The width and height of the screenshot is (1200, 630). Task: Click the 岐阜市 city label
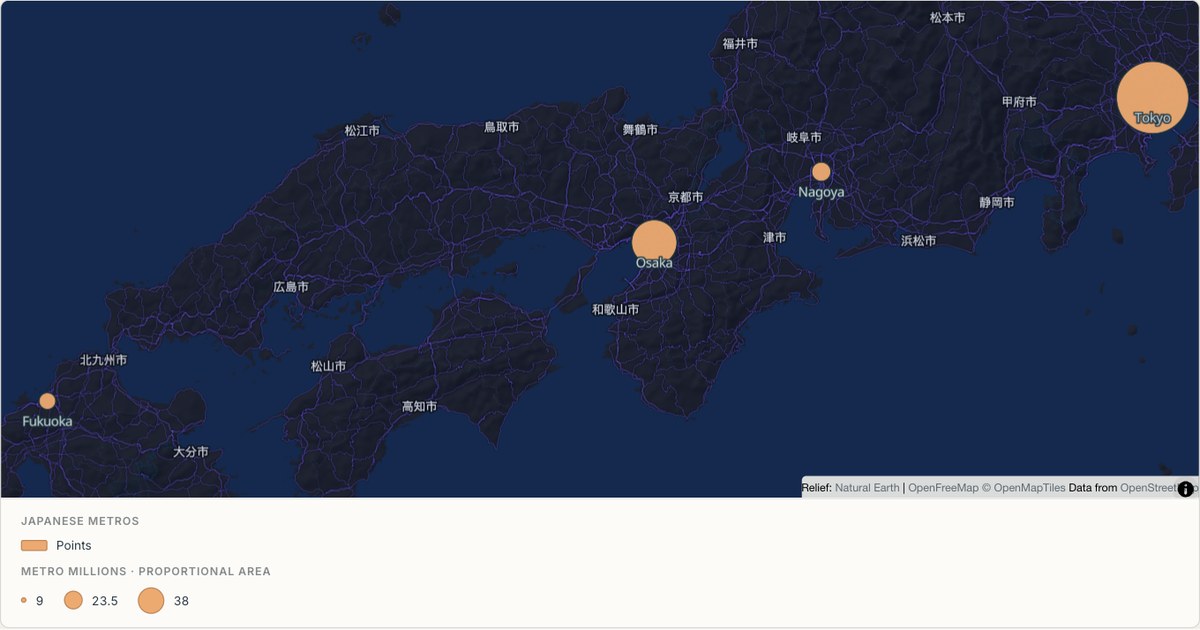804,137
